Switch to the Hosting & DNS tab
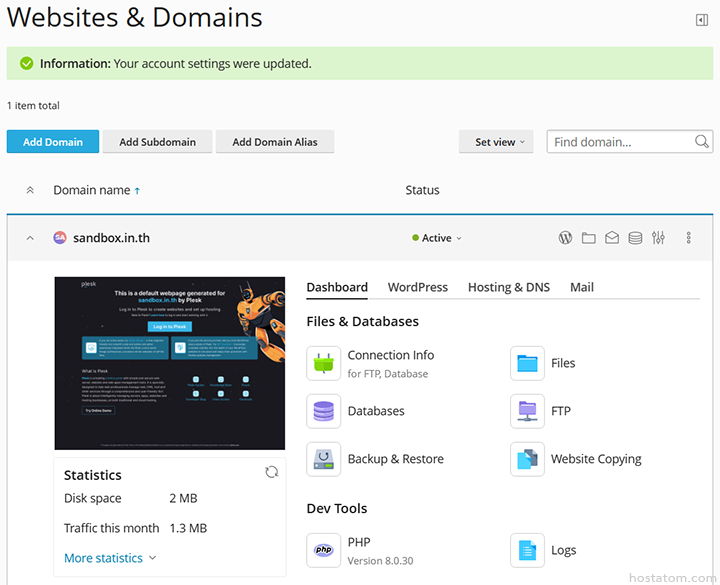The width and height of the screenshot is (720, 585). 508,287
